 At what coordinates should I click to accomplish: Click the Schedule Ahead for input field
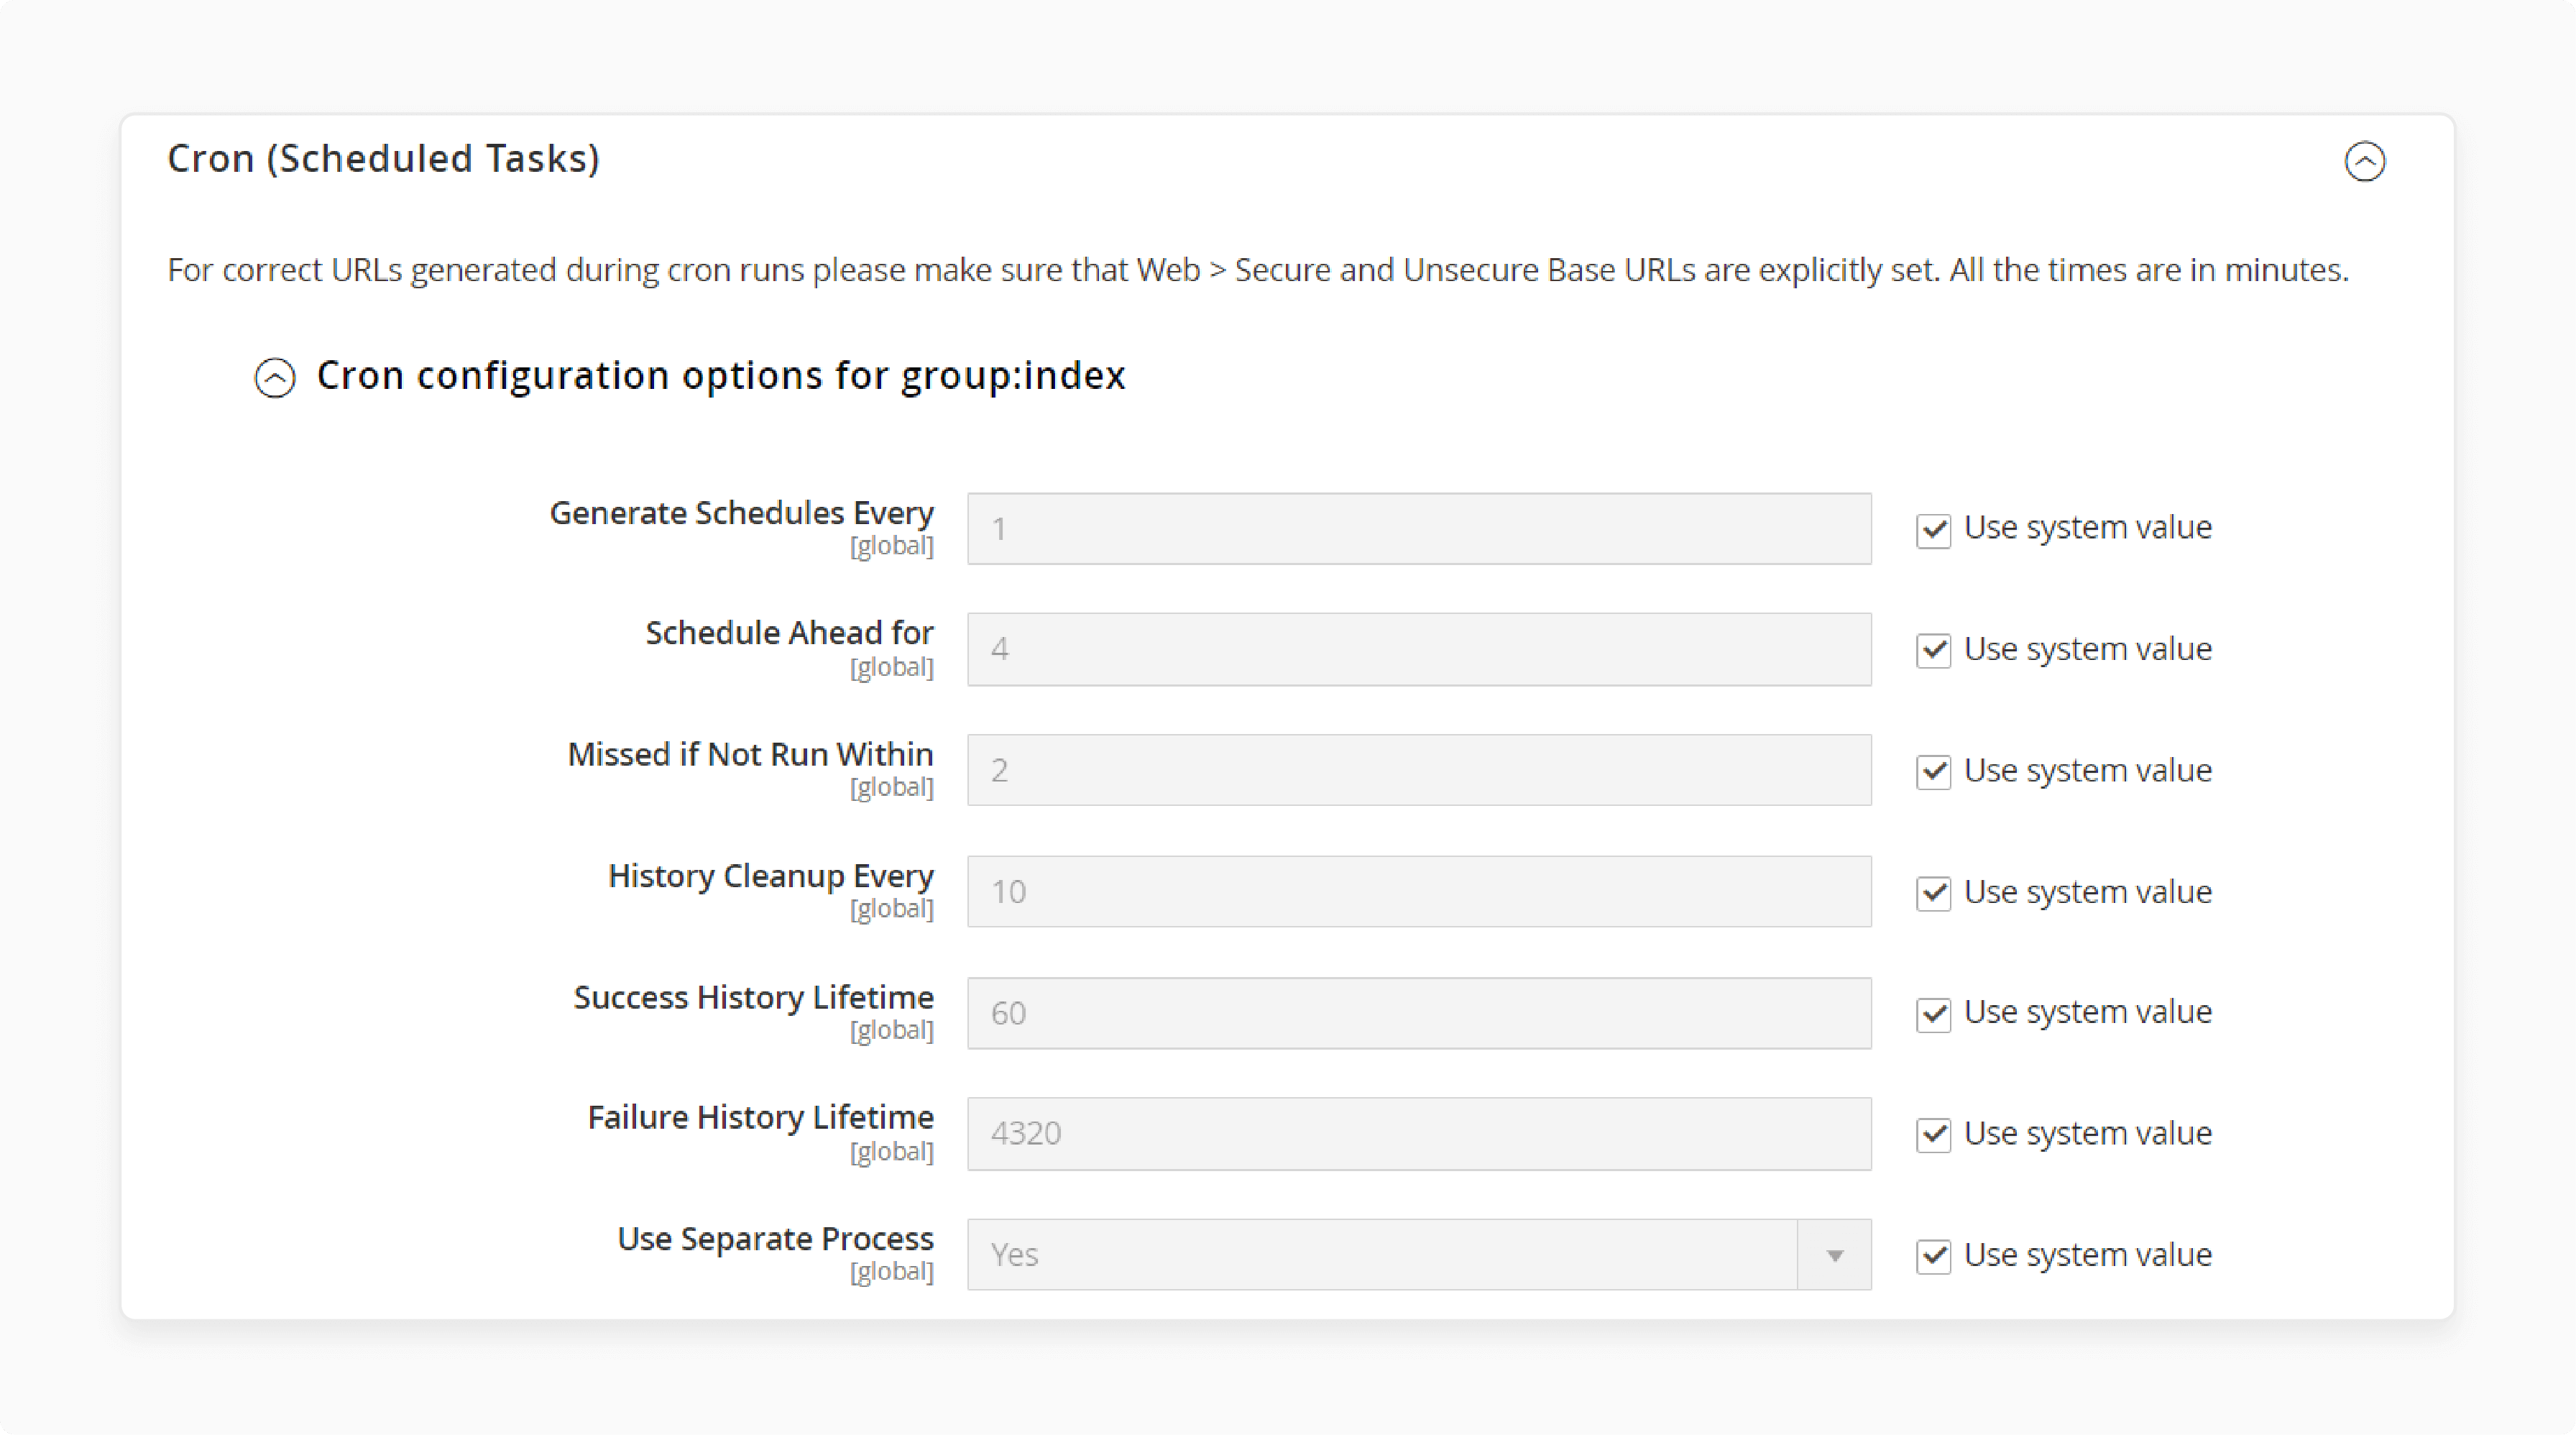(1419, 649)
